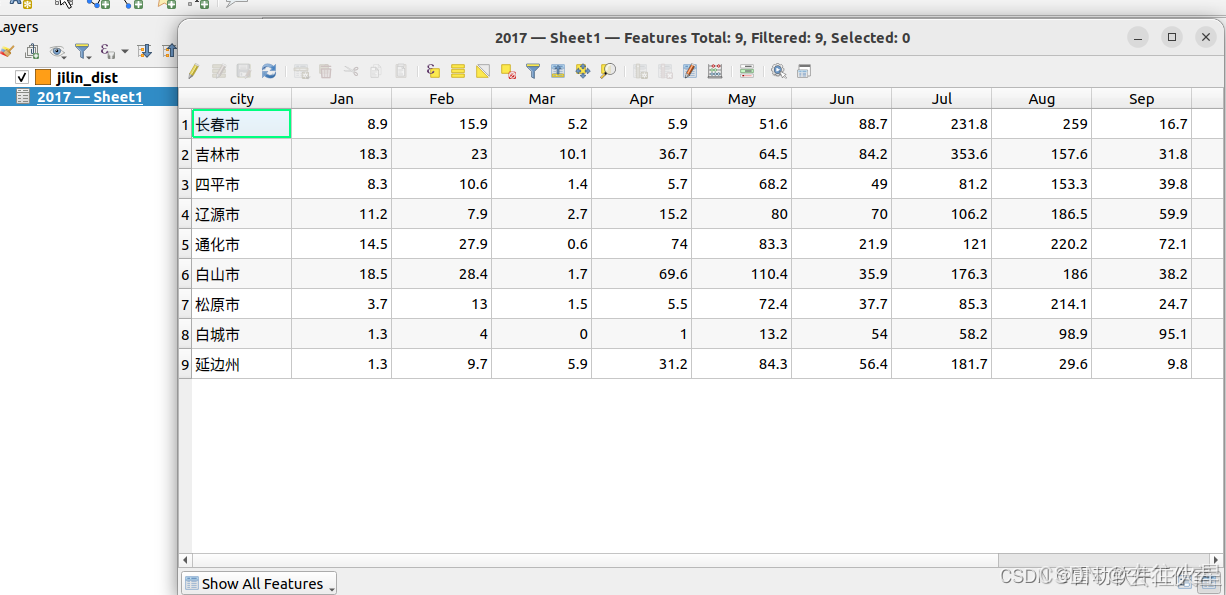This screenshot has width=1226, height=595.
Task: Filter legend by expression epsilon icon
Action: [107, 51]
